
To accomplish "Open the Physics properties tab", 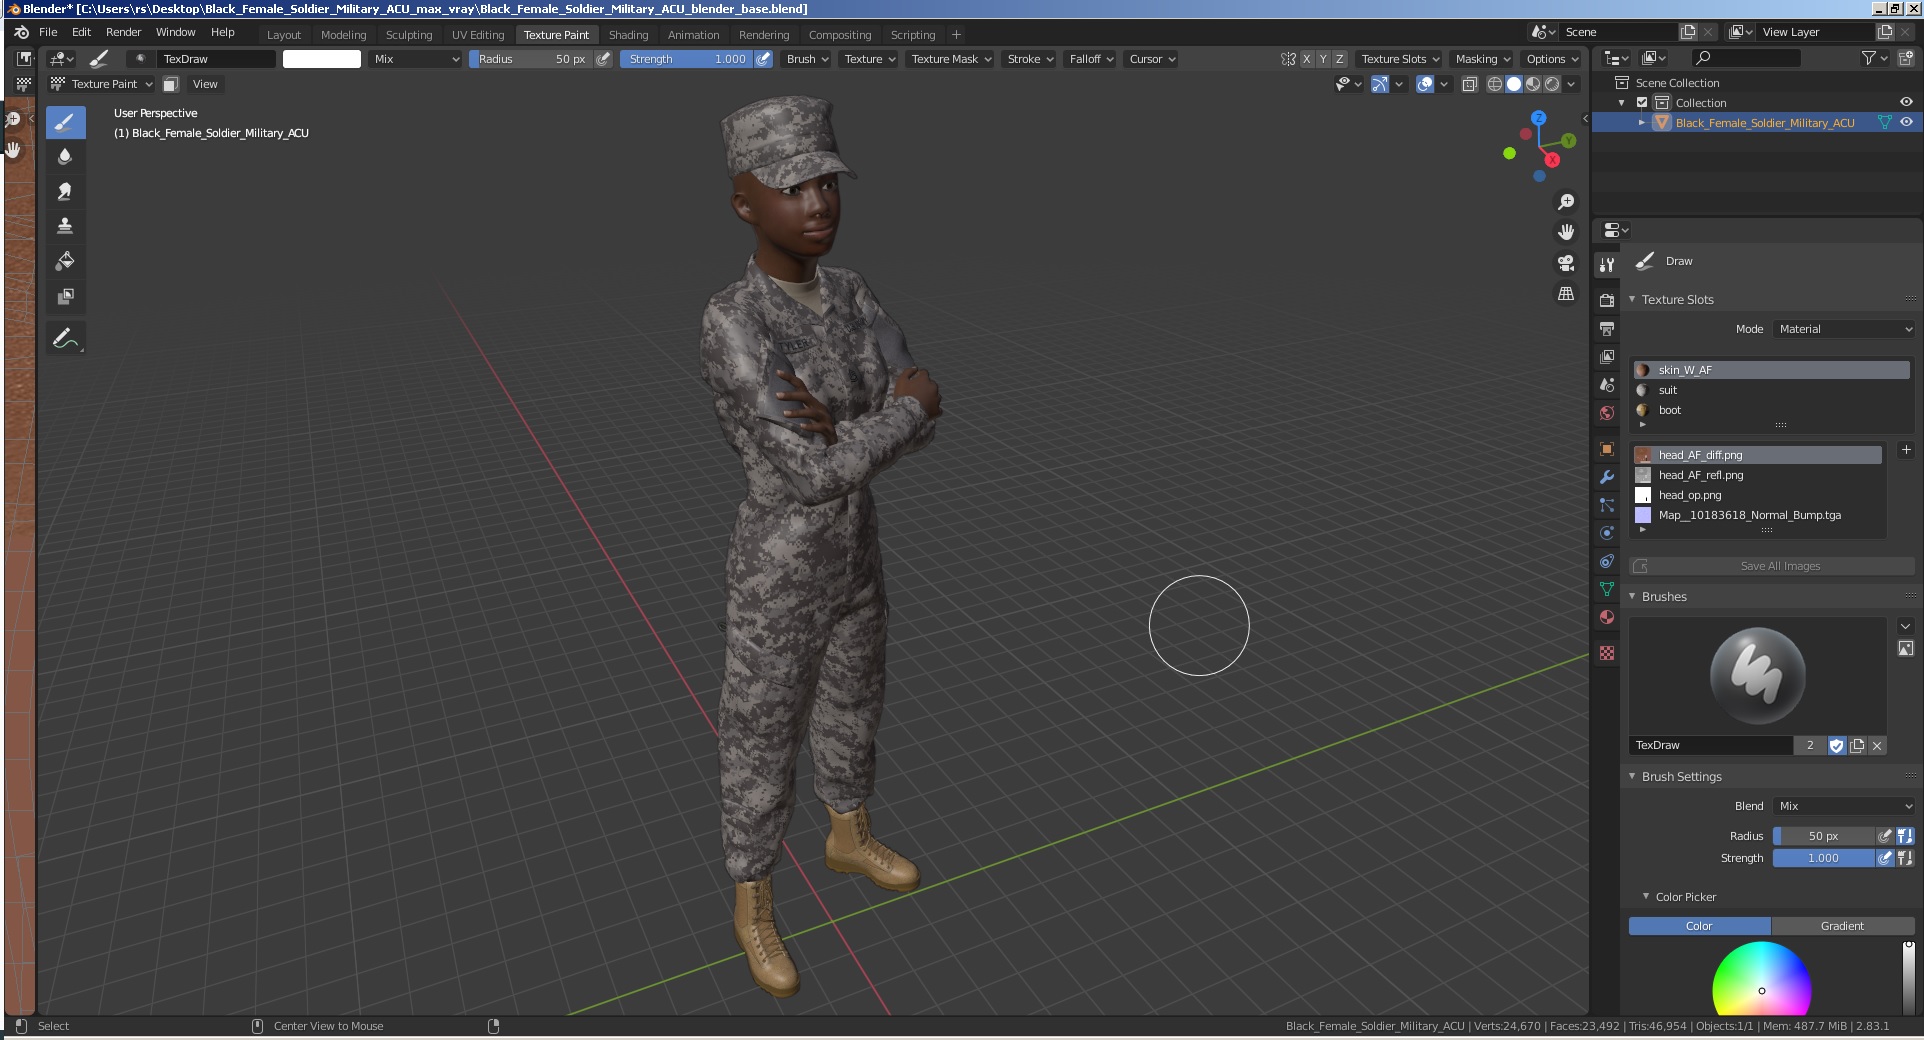I will [1607, 533].
